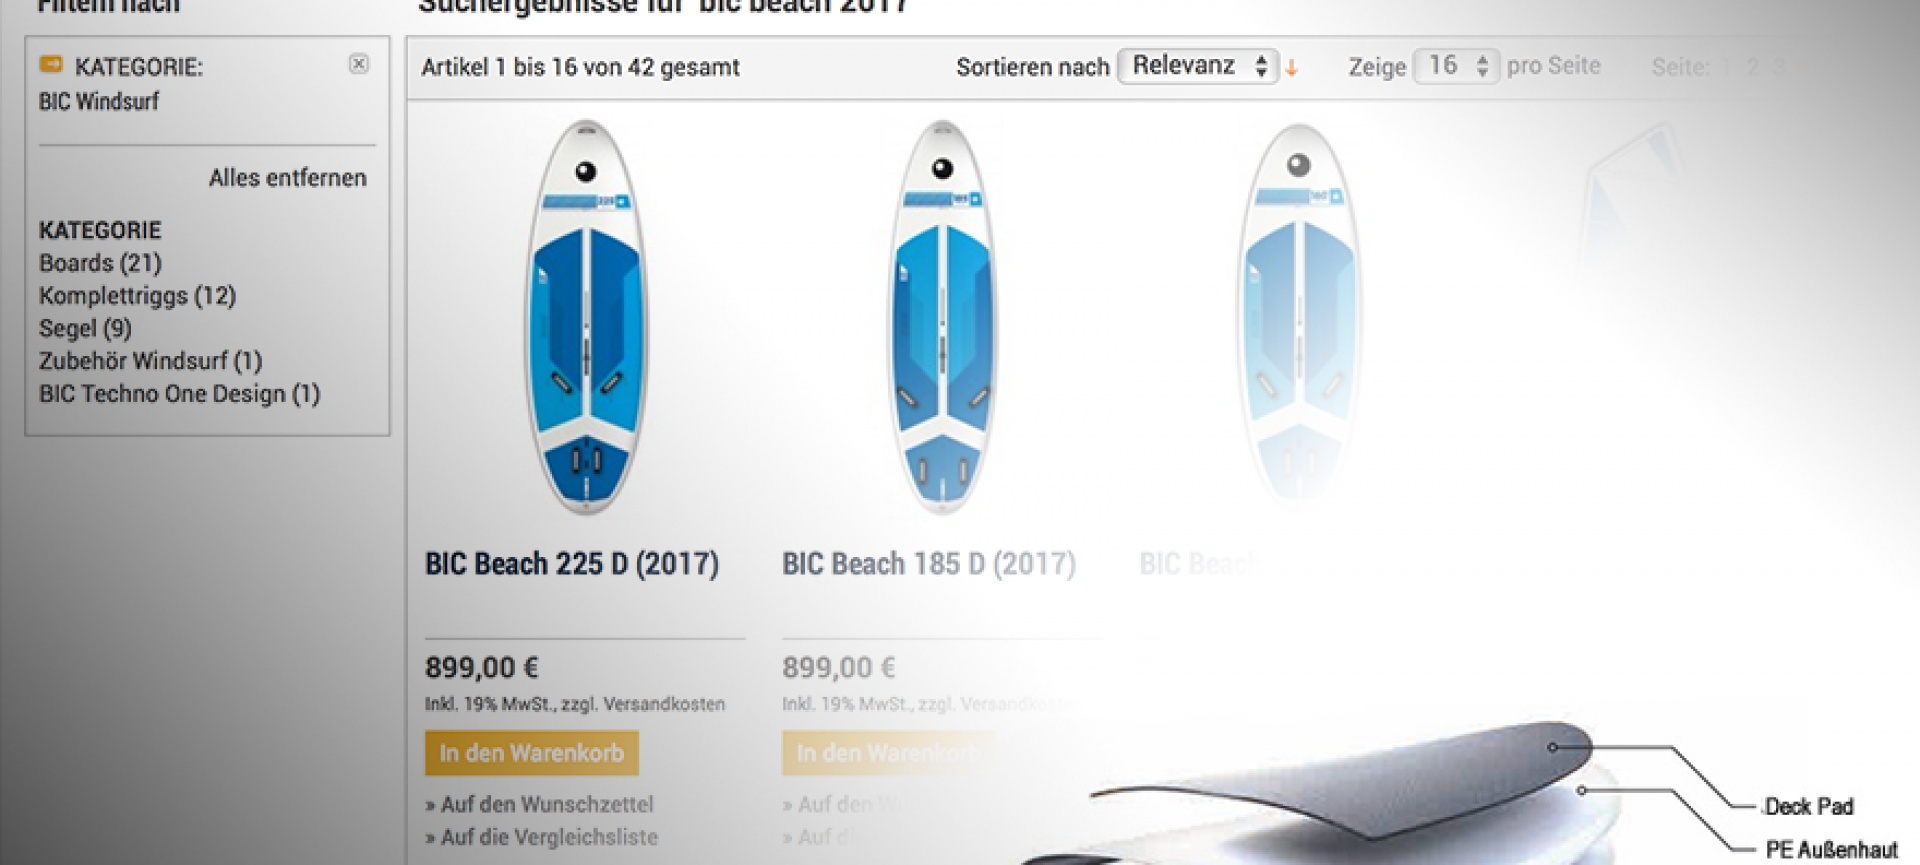Viewport: 1920px width, 865px height.
Task: Open the items per page dropdown
Action: [1456, 66]
